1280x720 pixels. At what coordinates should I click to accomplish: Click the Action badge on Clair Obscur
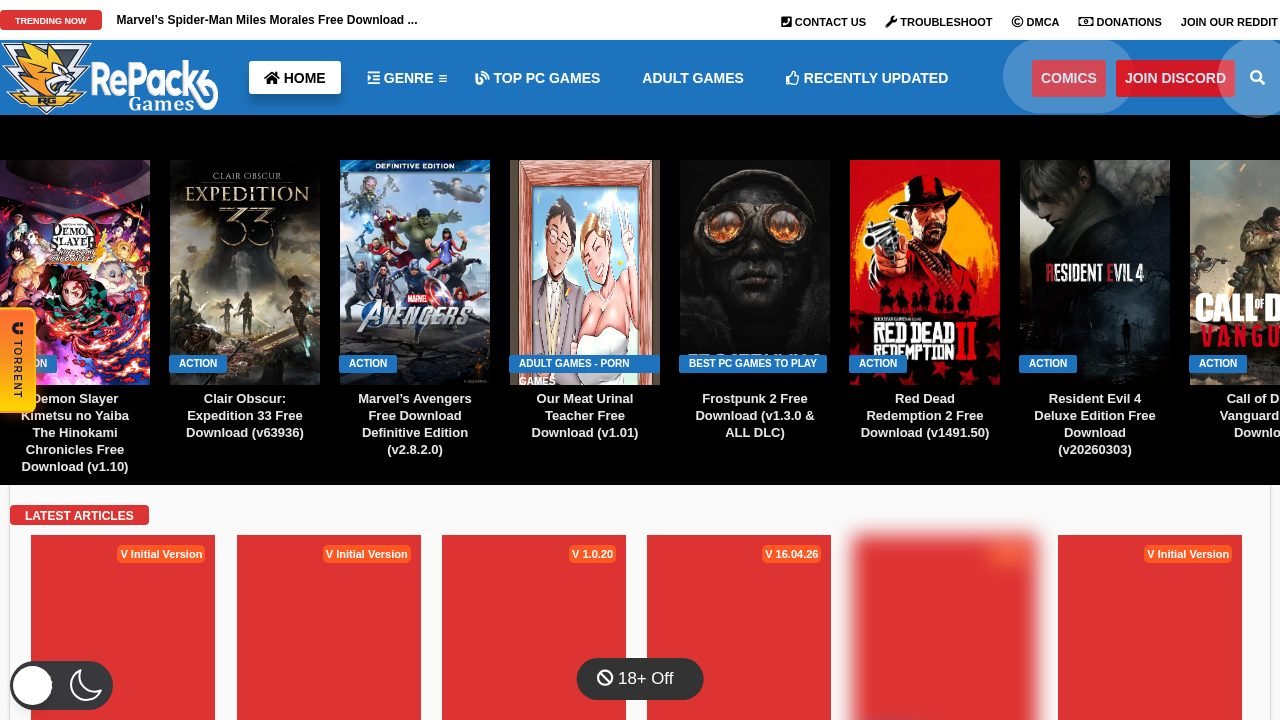[x=198, y=363]
